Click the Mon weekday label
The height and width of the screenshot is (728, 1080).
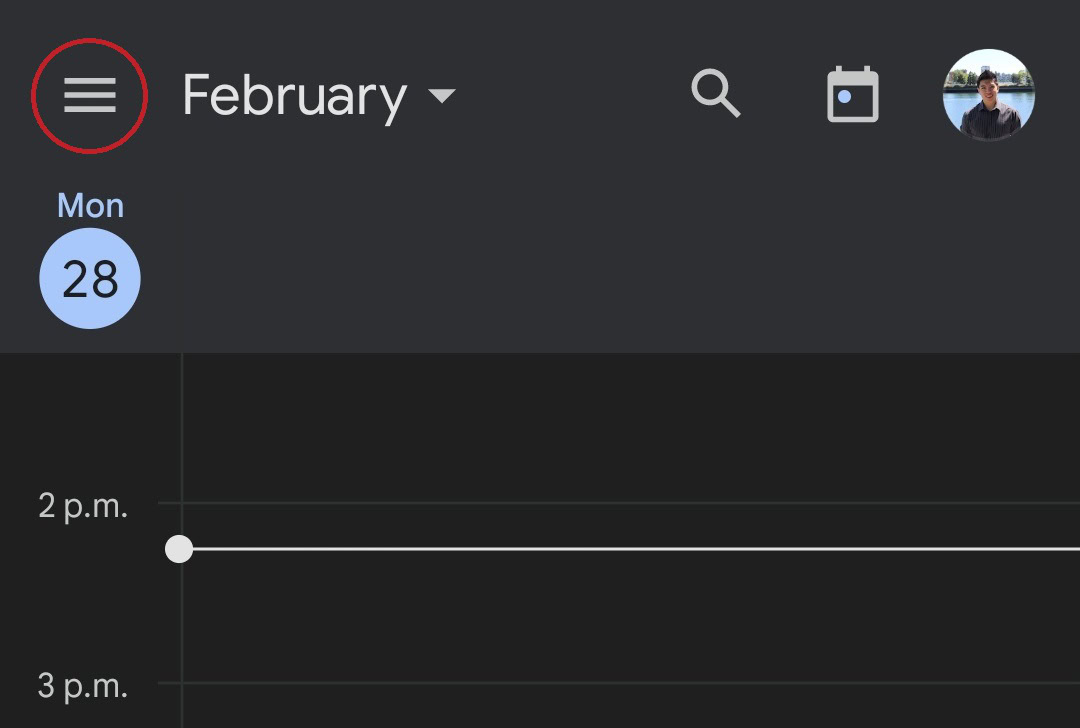point(90,206)
